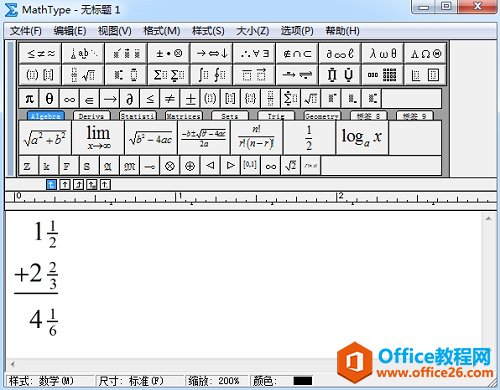Insert the fraction template from small bar
The image size is (500, 390).
271,99
